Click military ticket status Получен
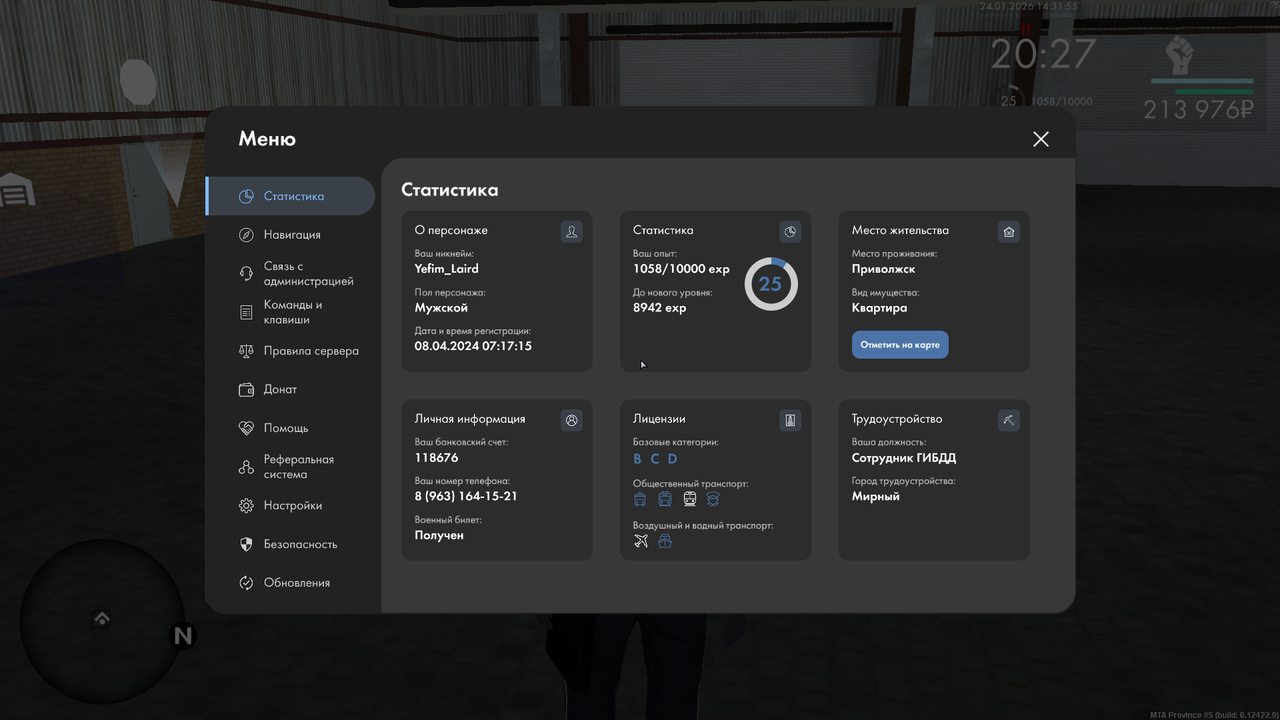Screen dimensions: 1280x720 click(x=439, y=535)
